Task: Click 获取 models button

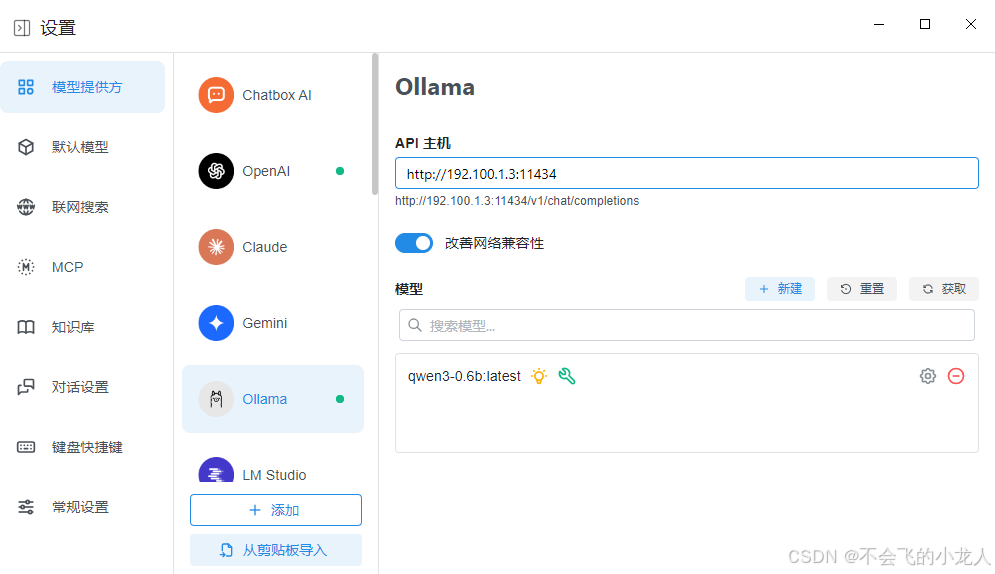Action: click(944, 289)
